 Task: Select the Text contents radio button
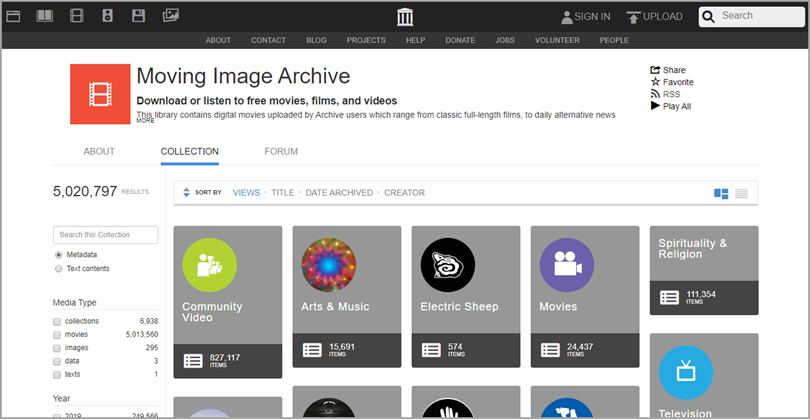58,269
